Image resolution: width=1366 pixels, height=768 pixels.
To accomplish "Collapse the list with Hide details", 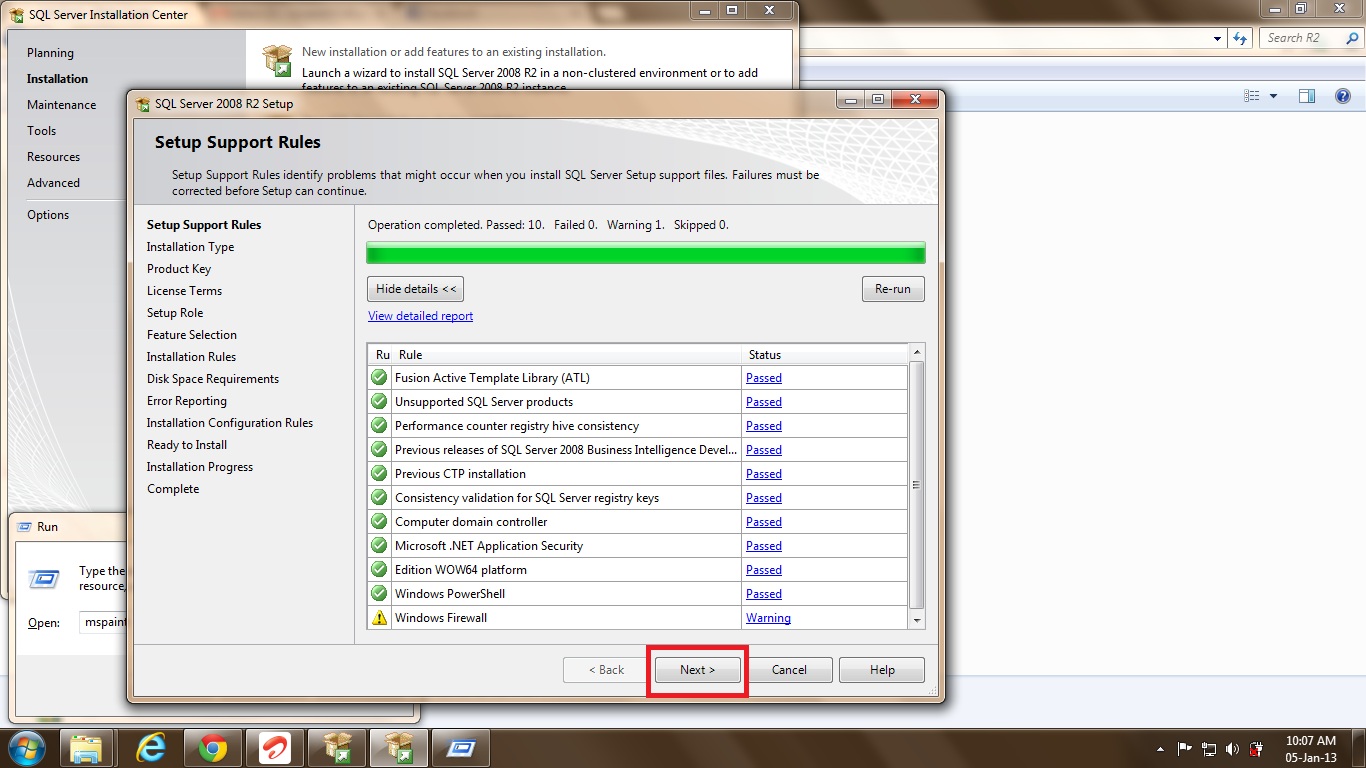I will 415,289.
